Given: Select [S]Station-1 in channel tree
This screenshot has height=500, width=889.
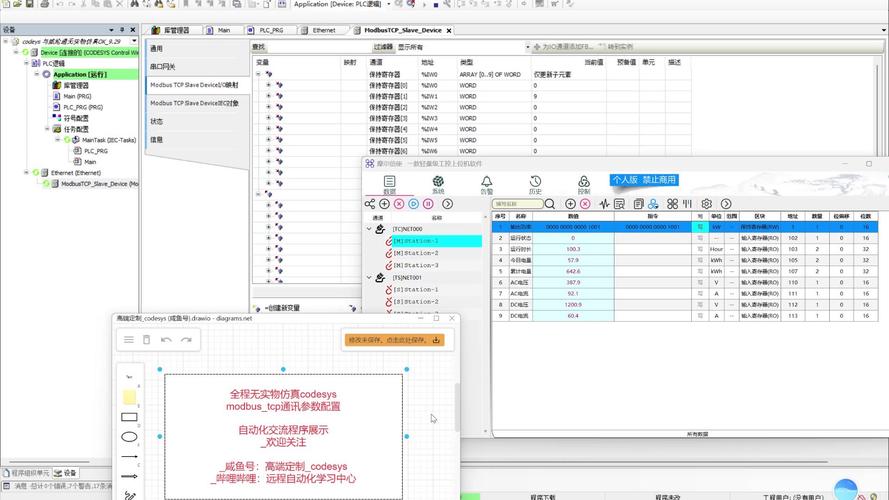Looking at the screenshot, I should pos(416,290).
